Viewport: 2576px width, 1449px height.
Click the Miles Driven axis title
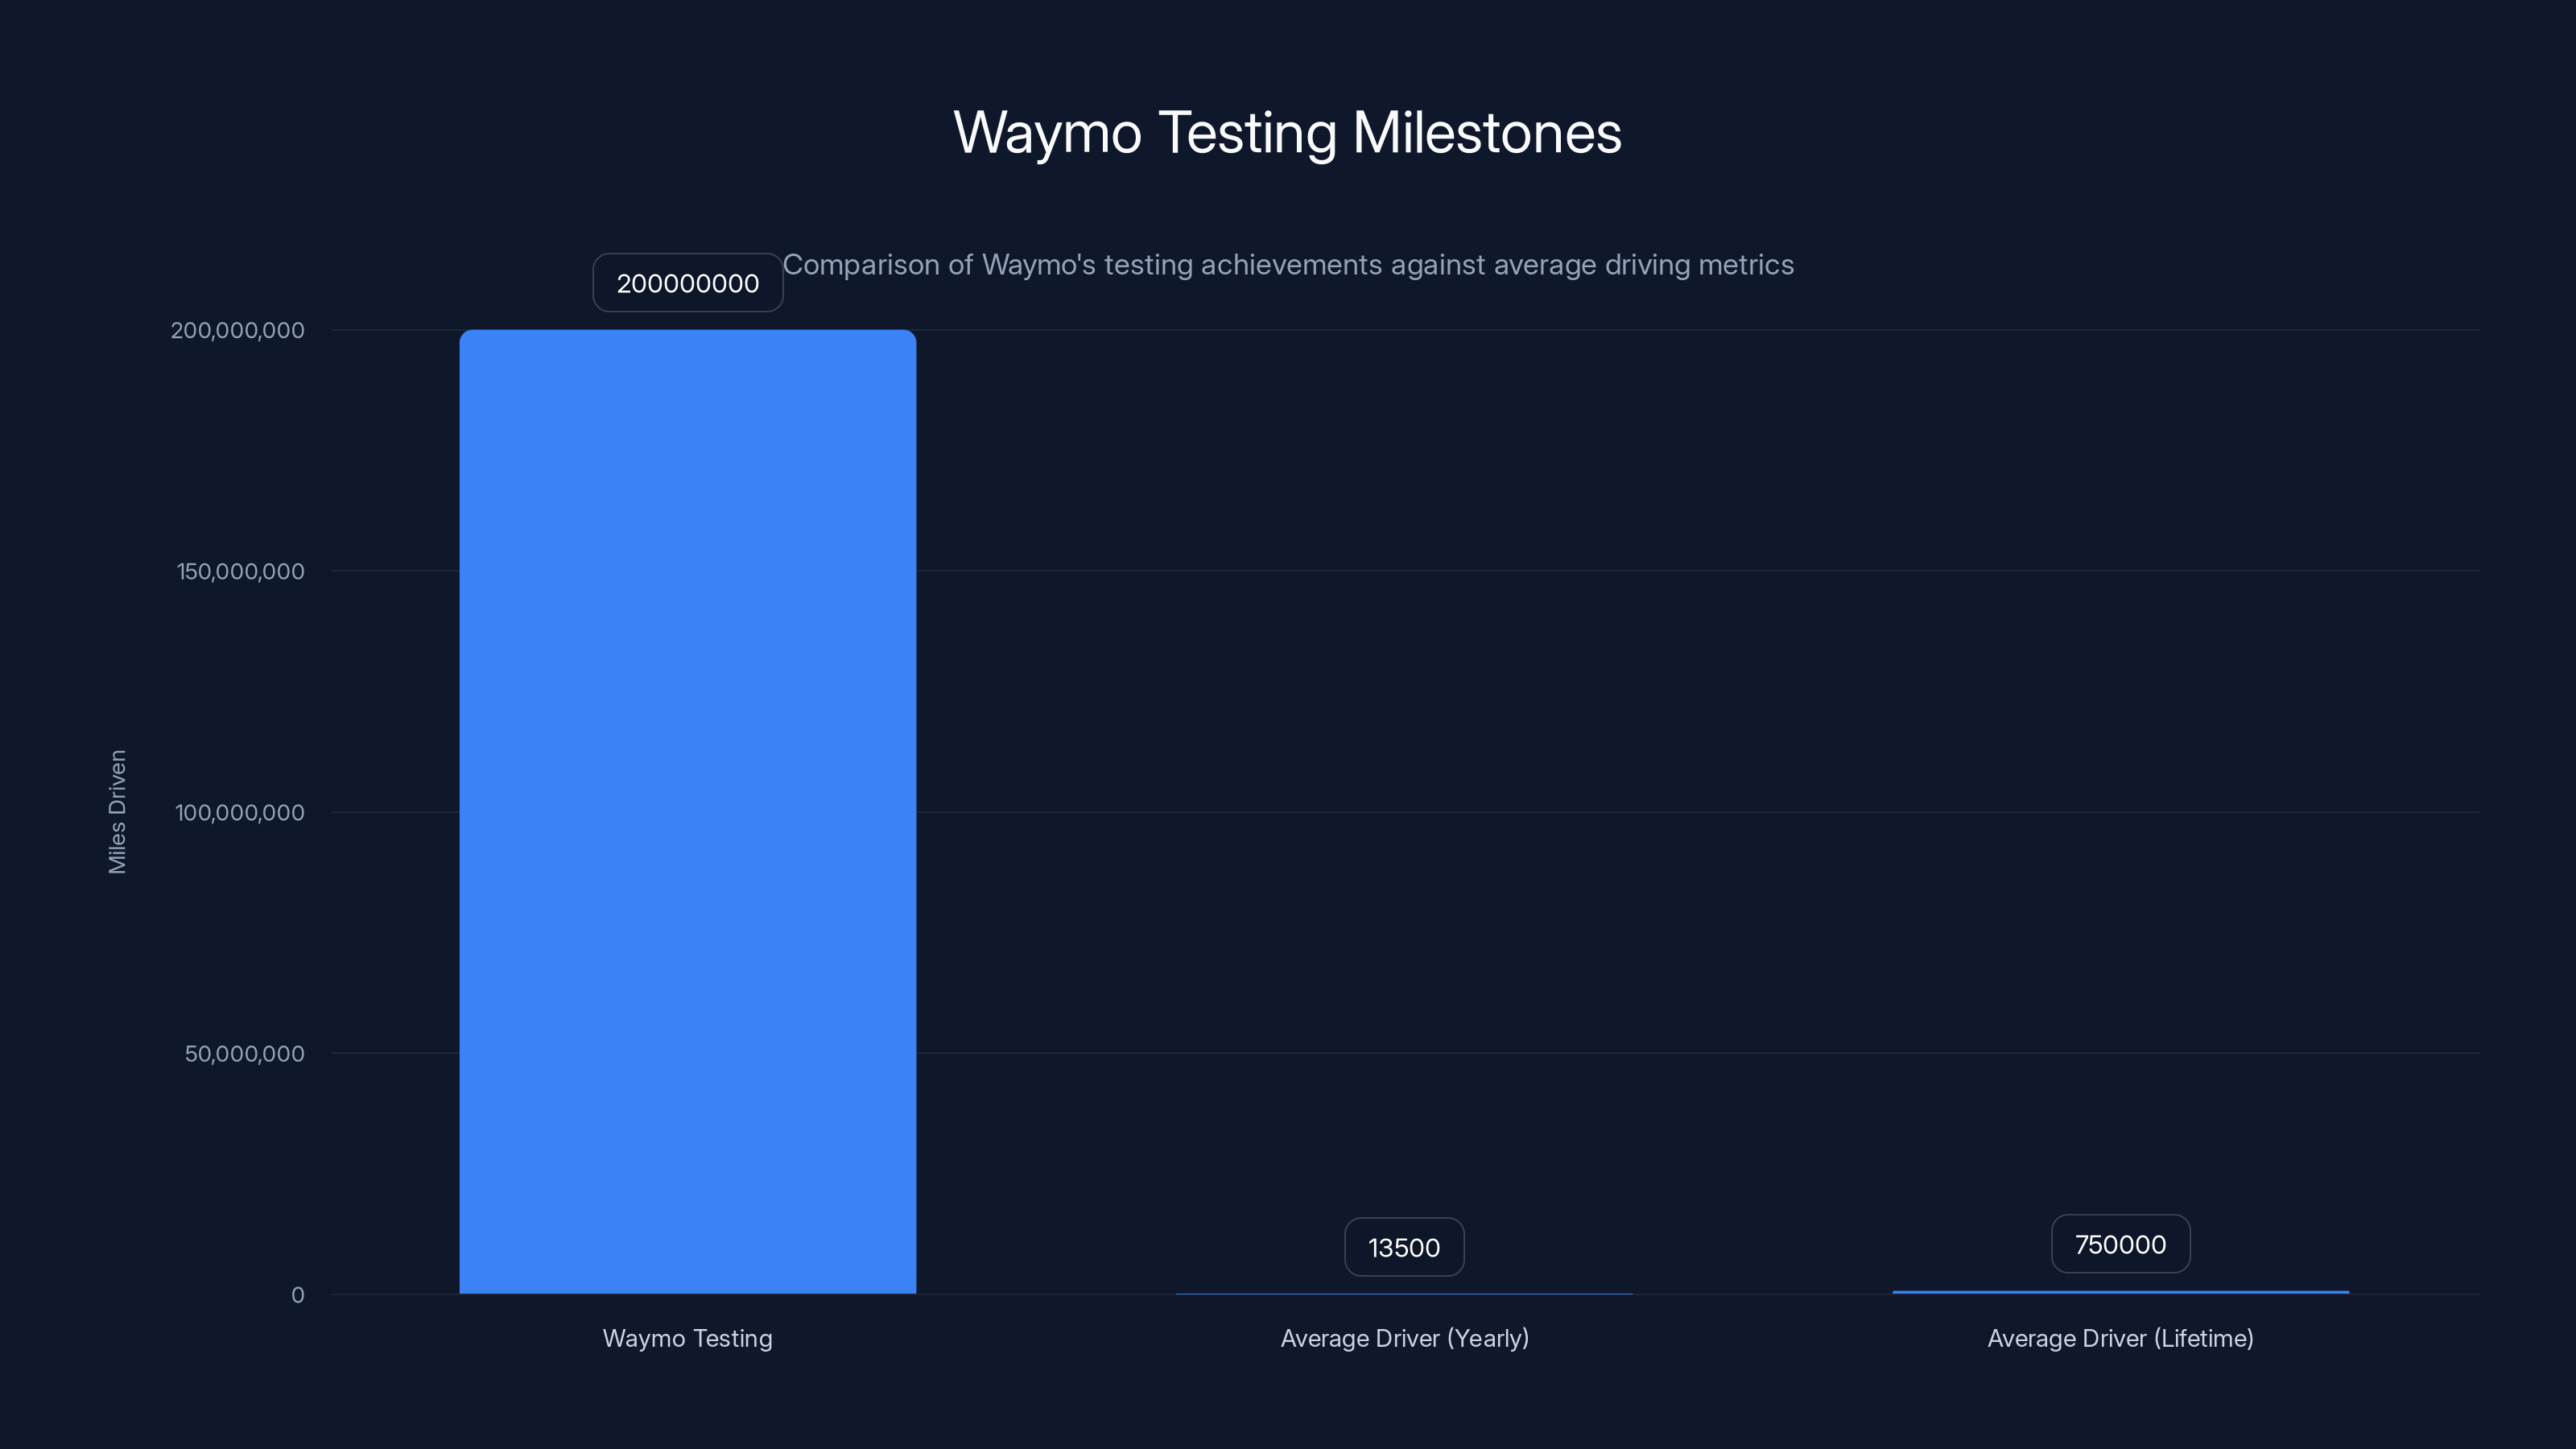pyautogui.click(x=117, y=812)
